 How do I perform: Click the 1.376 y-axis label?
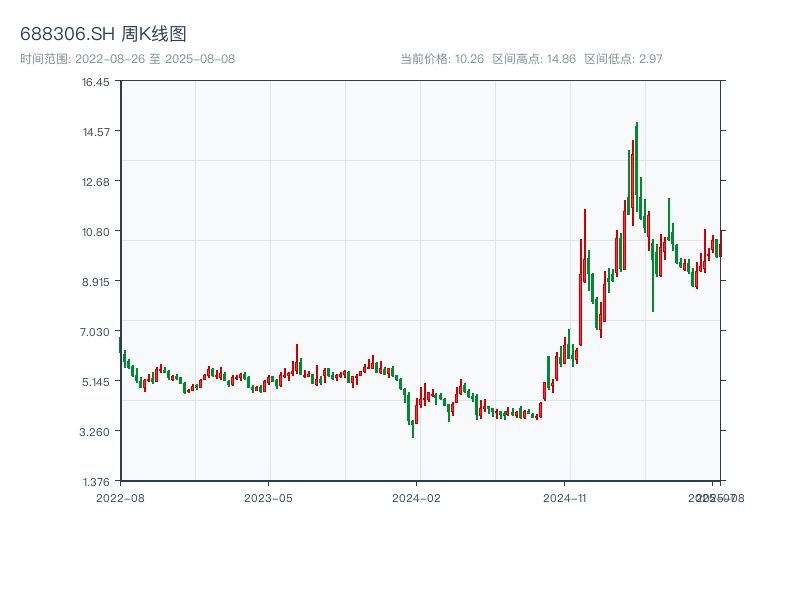96,482
